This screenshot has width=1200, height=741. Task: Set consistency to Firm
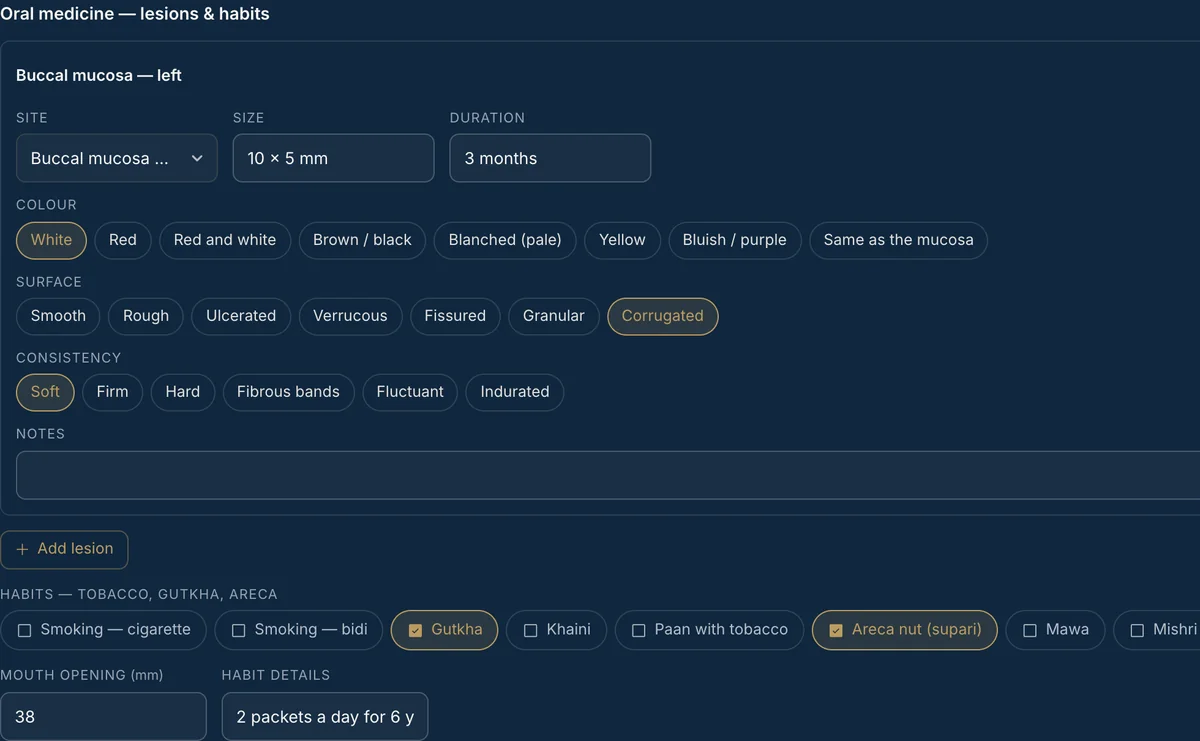coord(113,392)
